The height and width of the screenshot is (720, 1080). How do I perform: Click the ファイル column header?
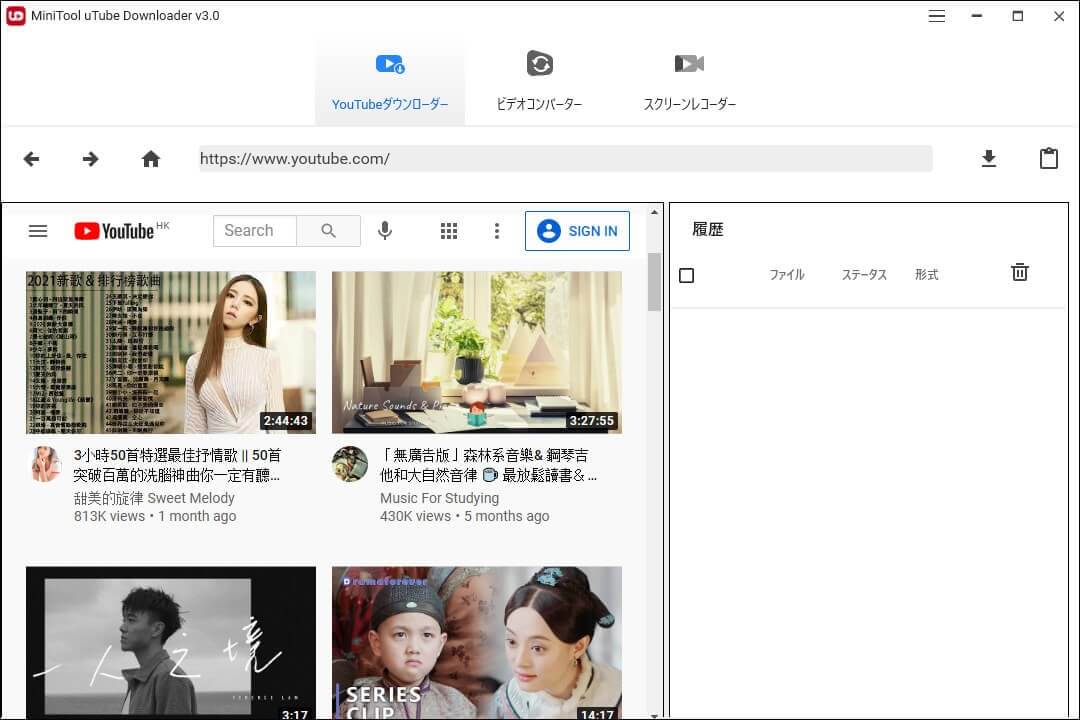[x=787, y=275]
